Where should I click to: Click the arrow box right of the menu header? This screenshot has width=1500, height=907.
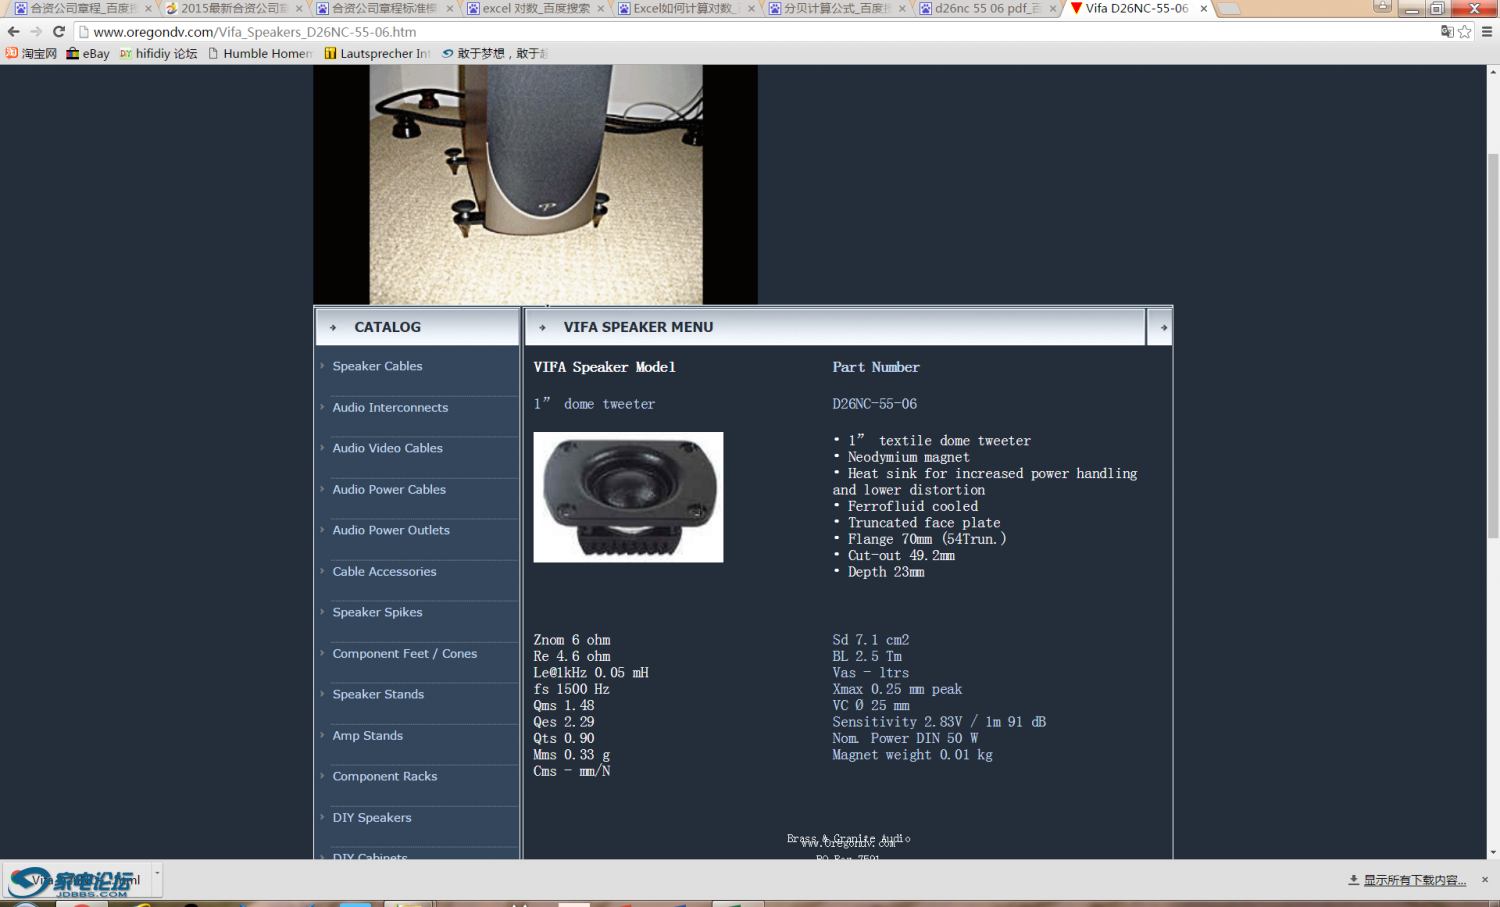tap(1160, 327)
